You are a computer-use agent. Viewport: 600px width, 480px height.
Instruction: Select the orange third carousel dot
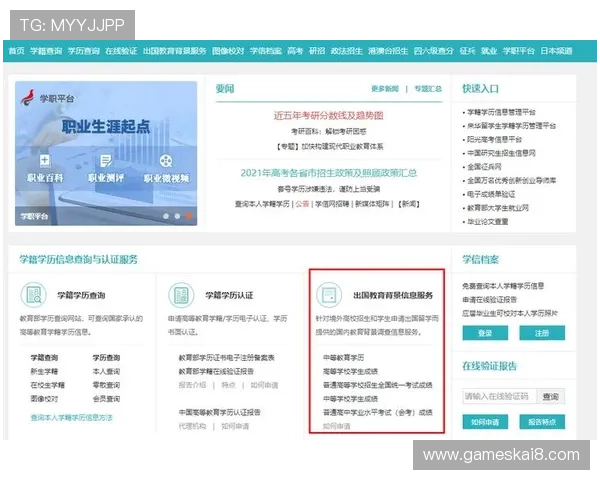189,216
